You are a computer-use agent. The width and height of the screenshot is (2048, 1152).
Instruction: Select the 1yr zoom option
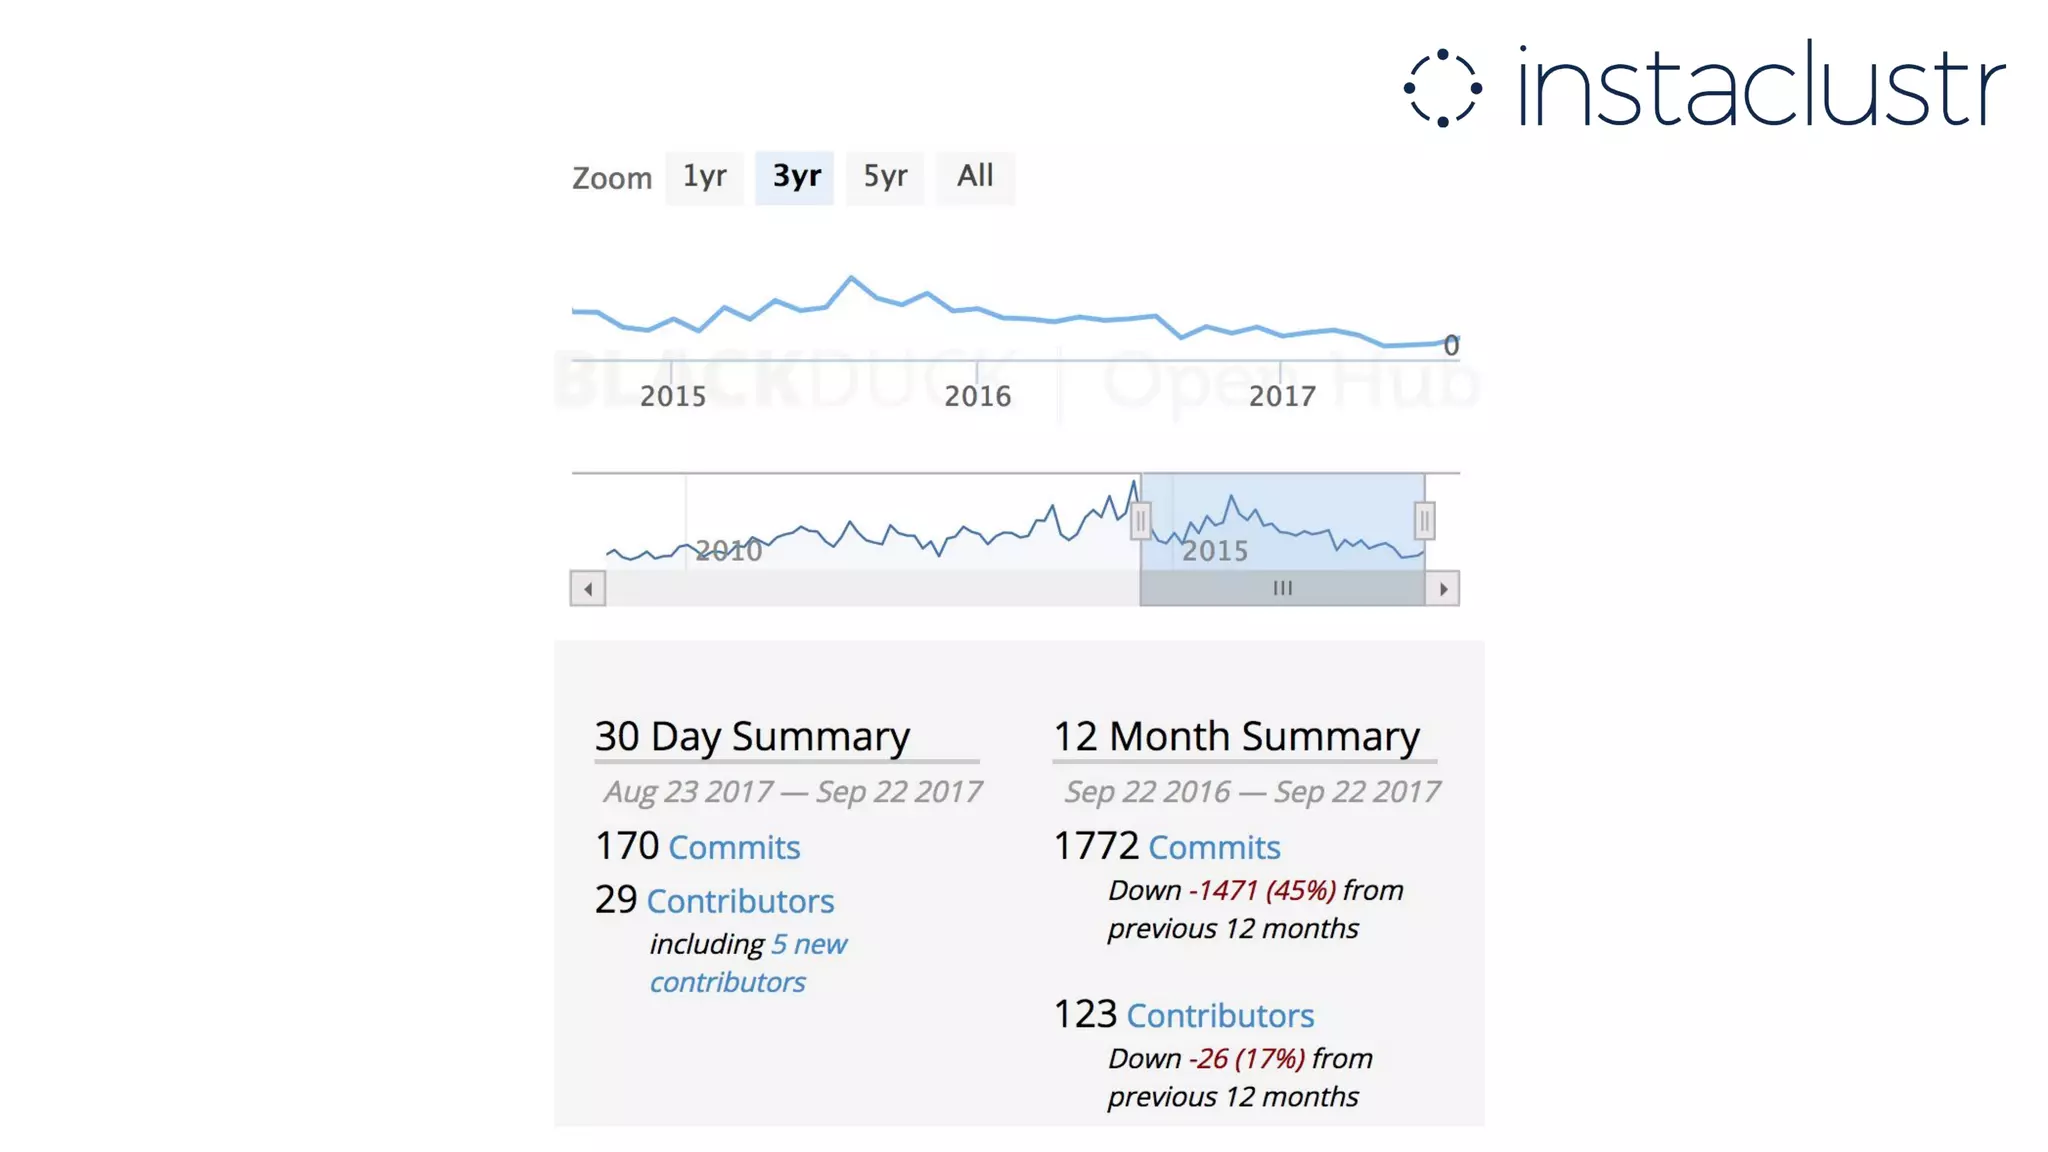(704, 177)
